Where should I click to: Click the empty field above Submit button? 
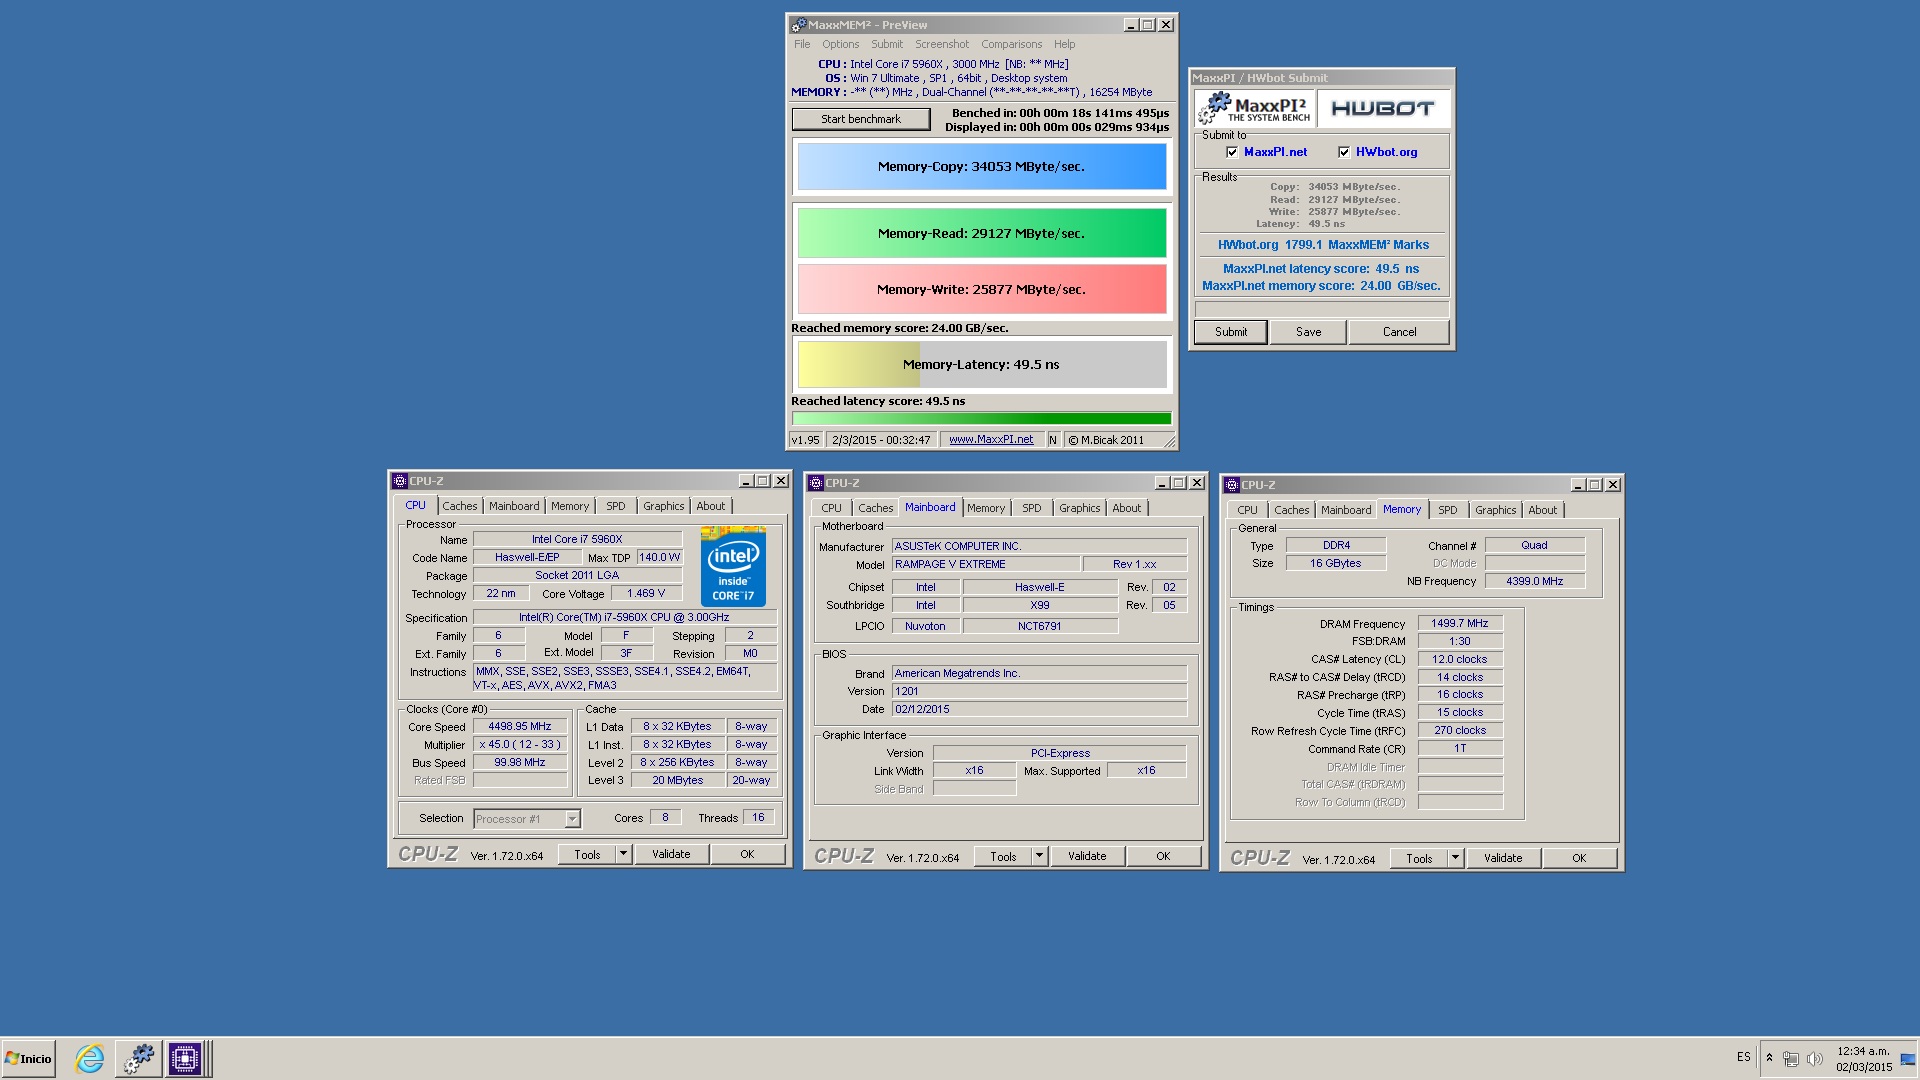click(x=1321, y=309)
